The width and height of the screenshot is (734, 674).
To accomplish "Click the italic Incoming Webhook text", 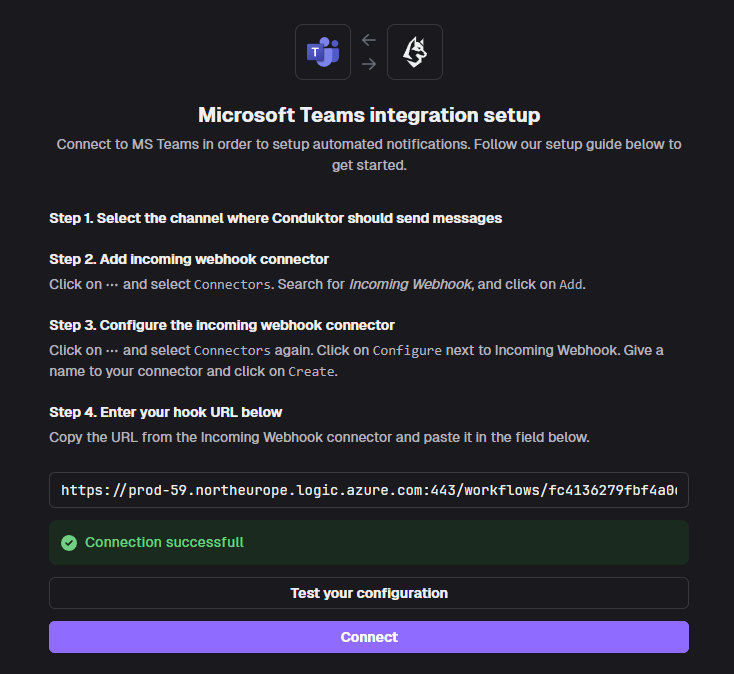I will tap(411, 285).
